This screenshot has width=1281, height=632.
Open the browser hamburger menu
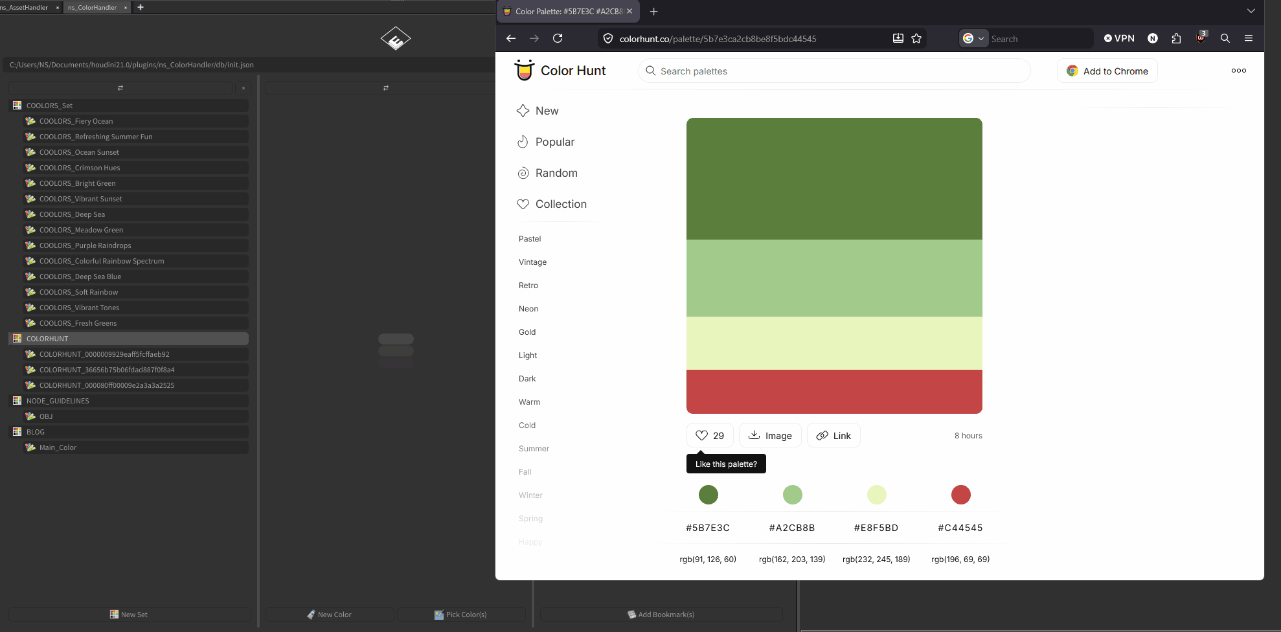pyautogui.click(x=1248, y=38)
